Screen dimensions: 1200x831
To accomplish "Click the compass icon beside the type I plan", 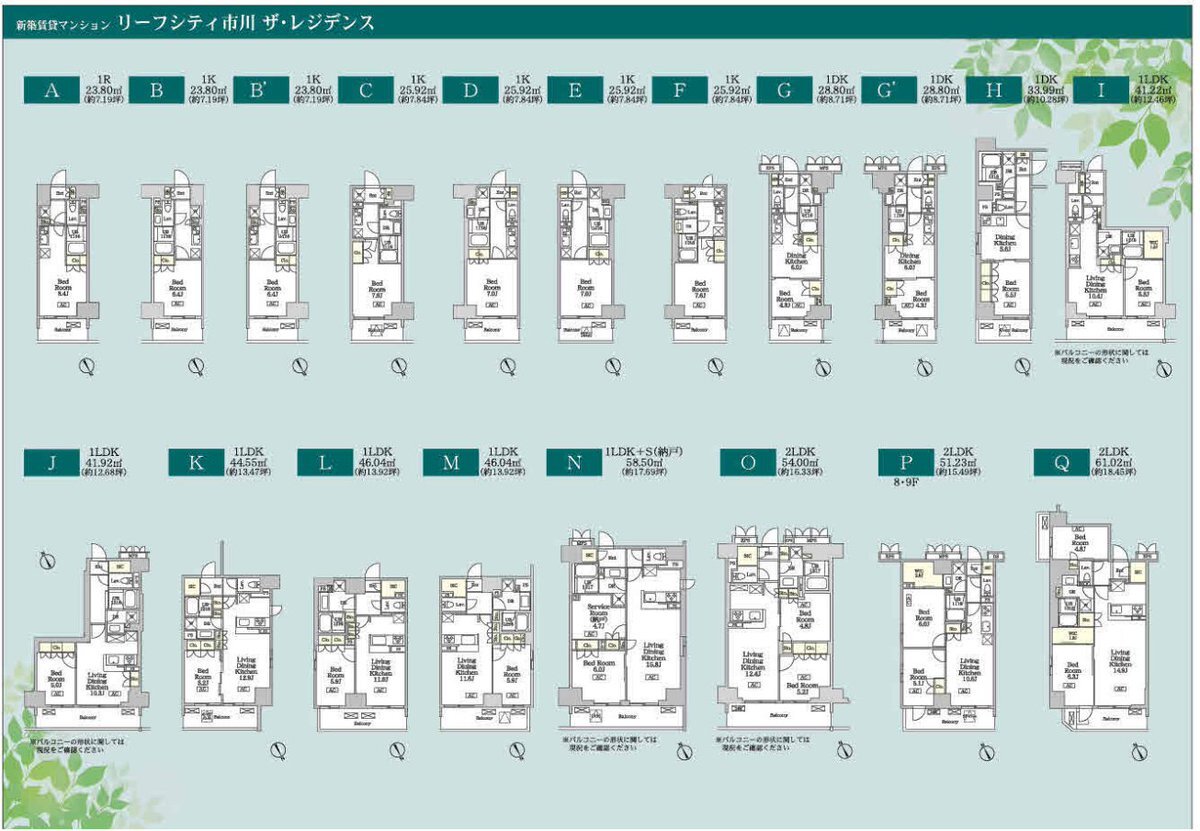I will [1163, 370].
